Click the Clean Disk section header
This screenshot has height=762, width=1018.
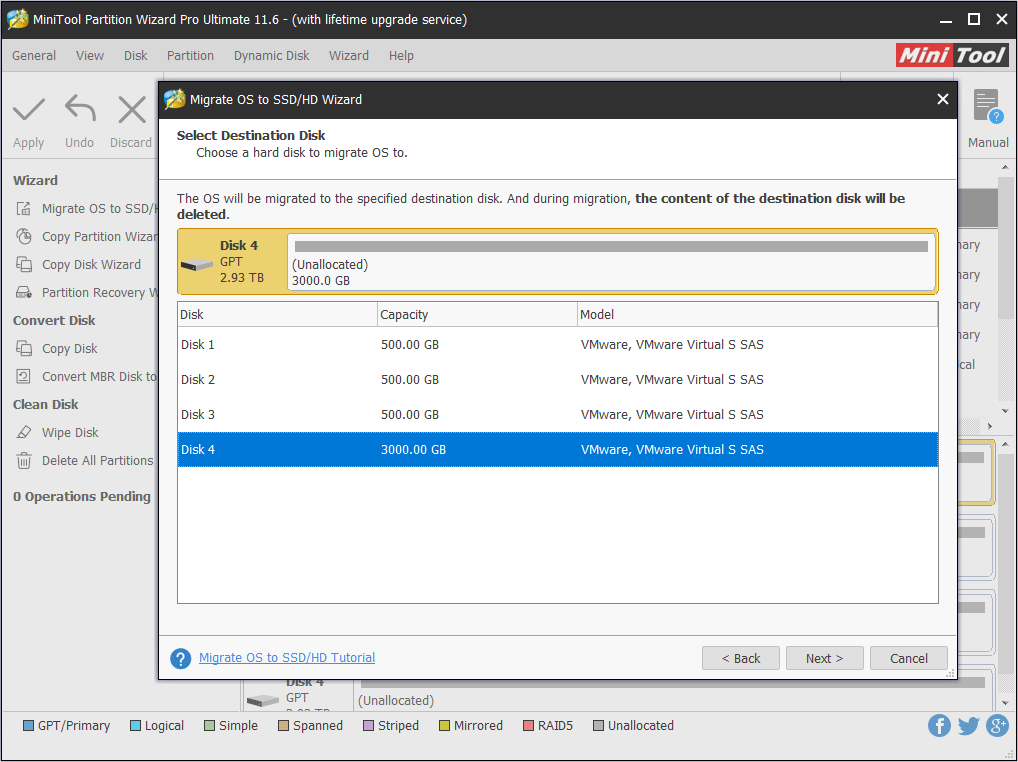[x=45, y=404]
